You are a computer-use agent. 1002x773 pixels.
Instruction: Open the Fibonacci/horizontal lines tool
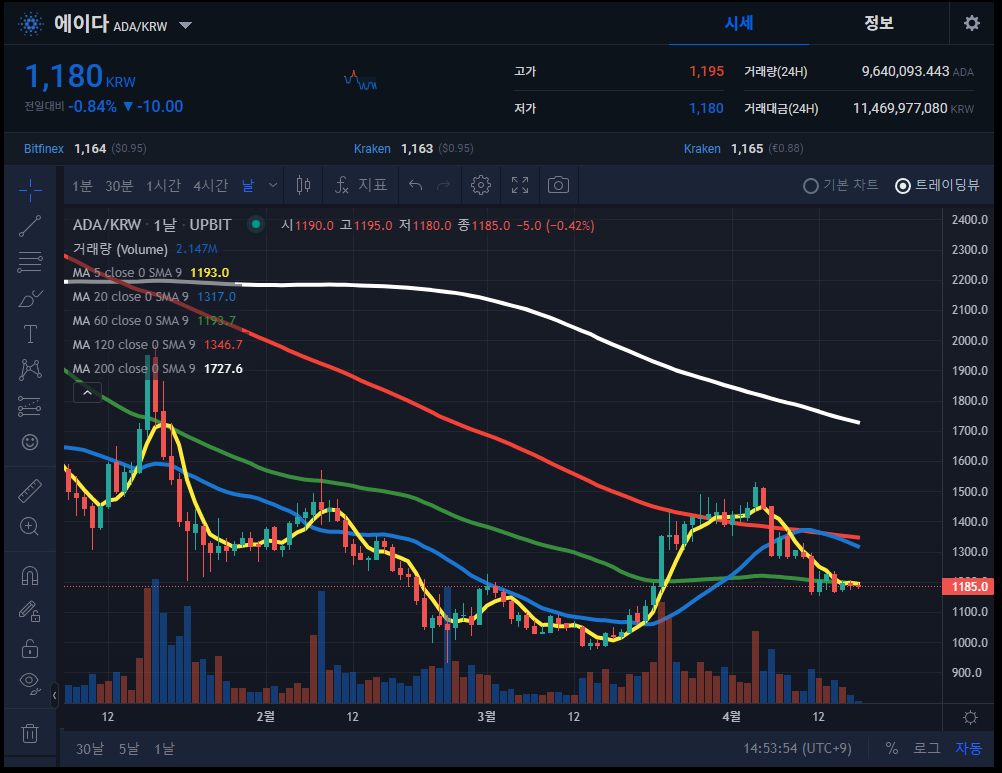(x=30, y=262)
